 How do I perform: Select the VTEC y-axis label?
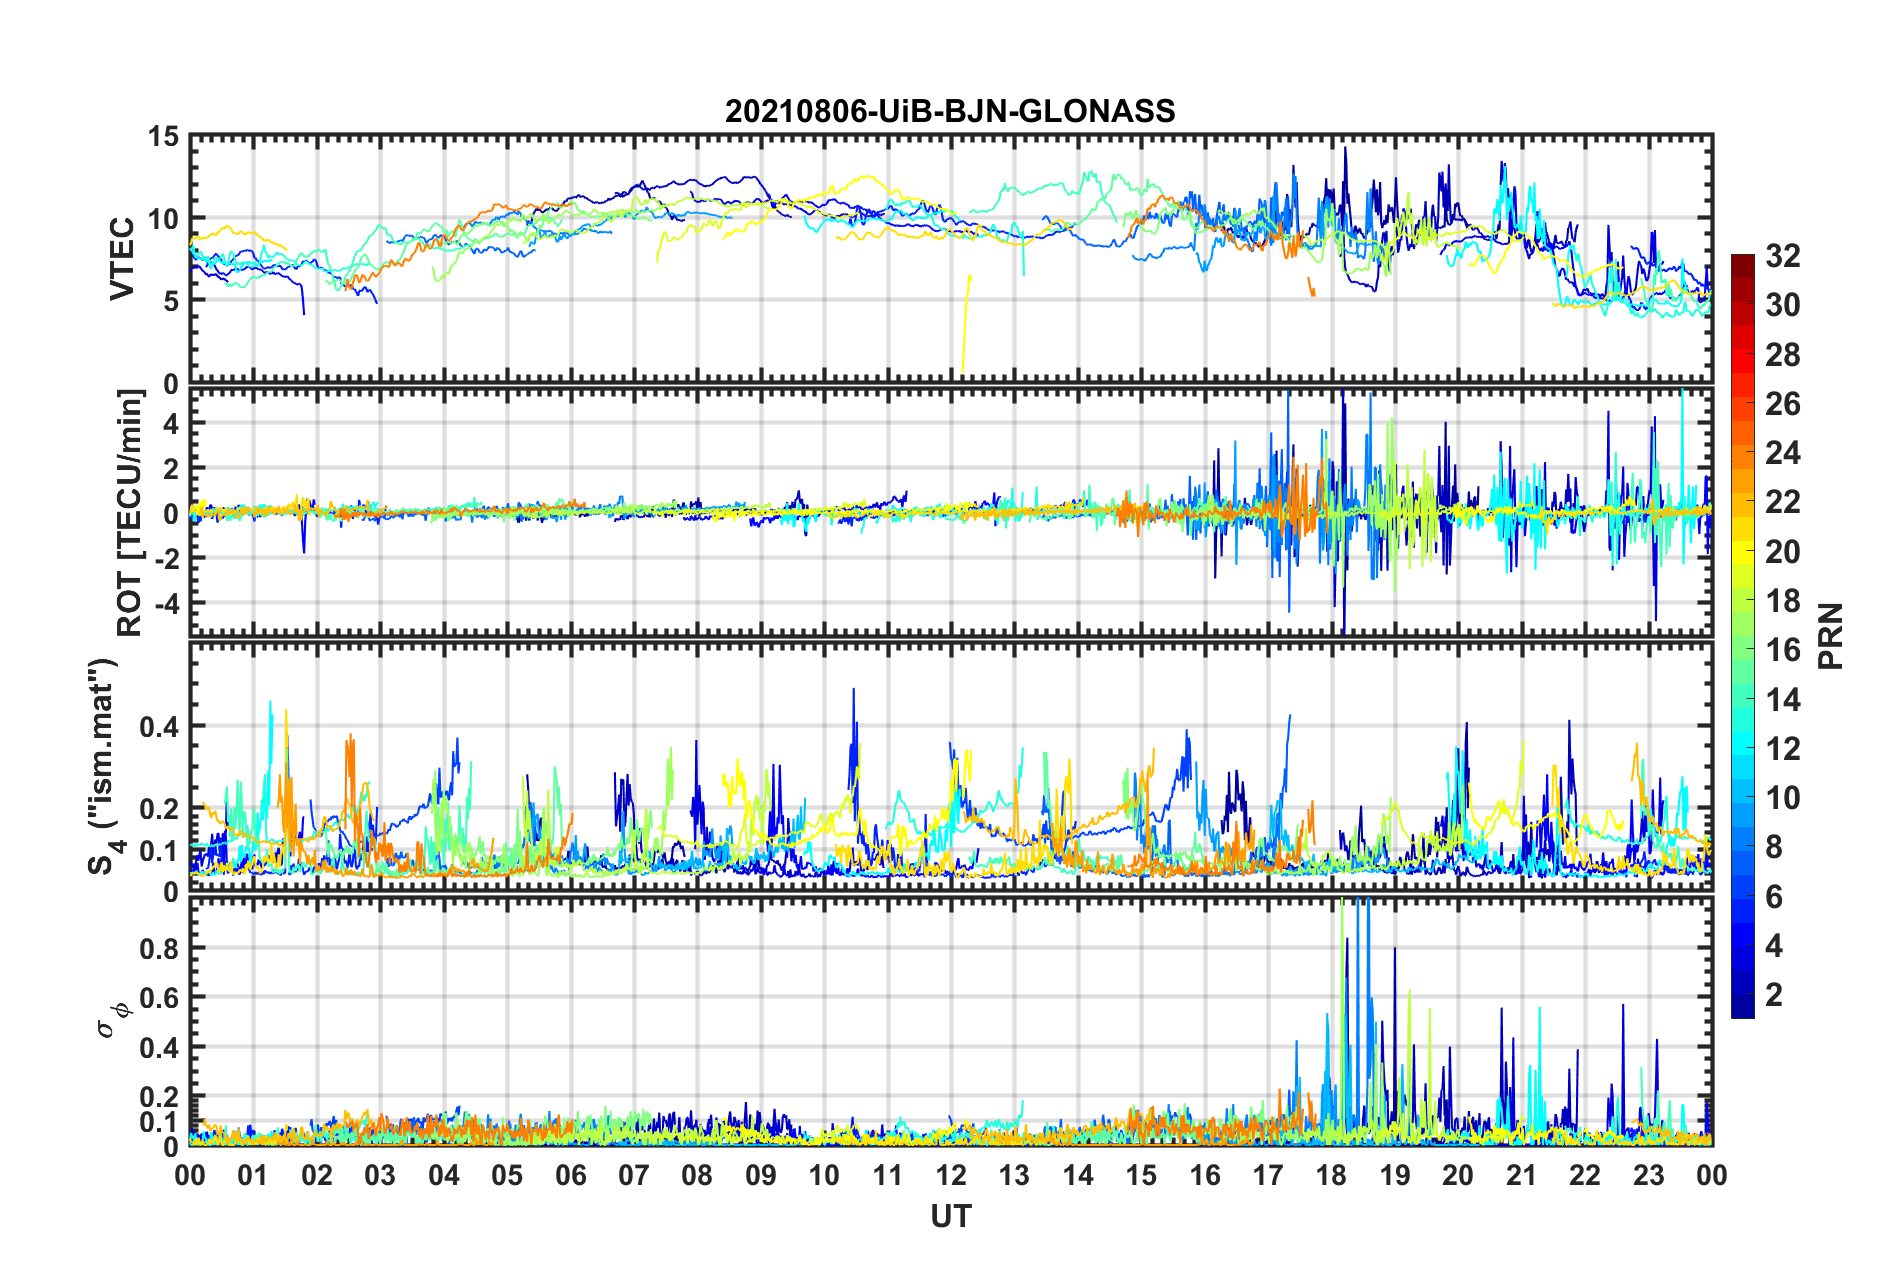[x=122, y=259]
